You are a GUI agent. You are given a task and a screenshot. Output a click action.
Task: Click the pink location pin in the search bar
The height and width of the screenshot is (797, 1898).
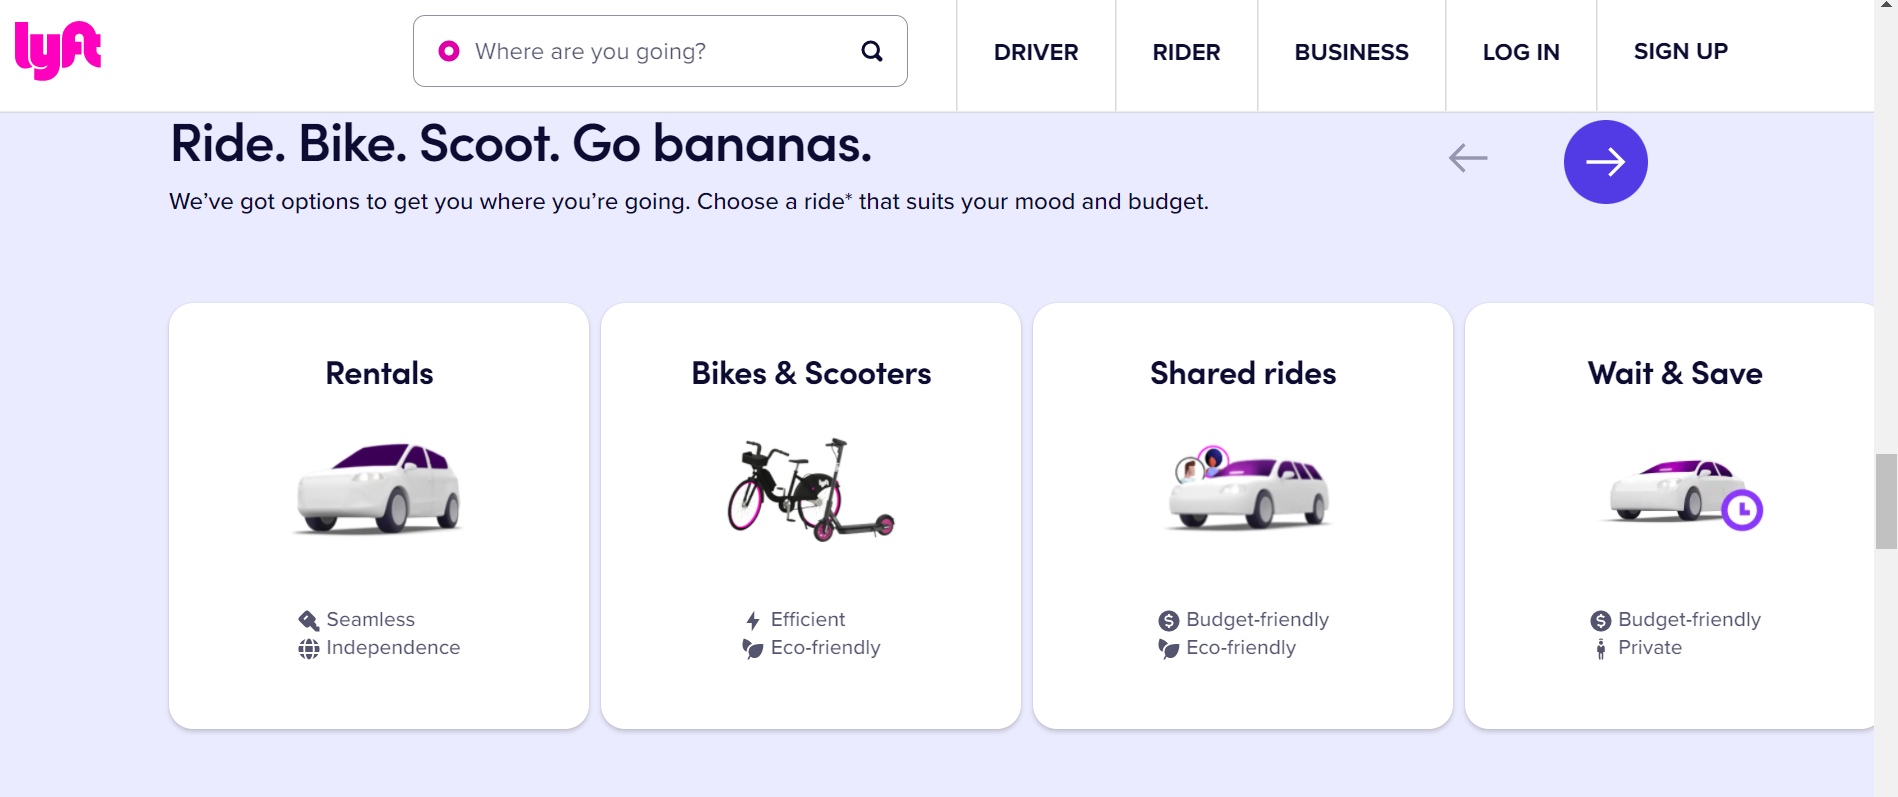pyautogui.click(x=448, y=50)
